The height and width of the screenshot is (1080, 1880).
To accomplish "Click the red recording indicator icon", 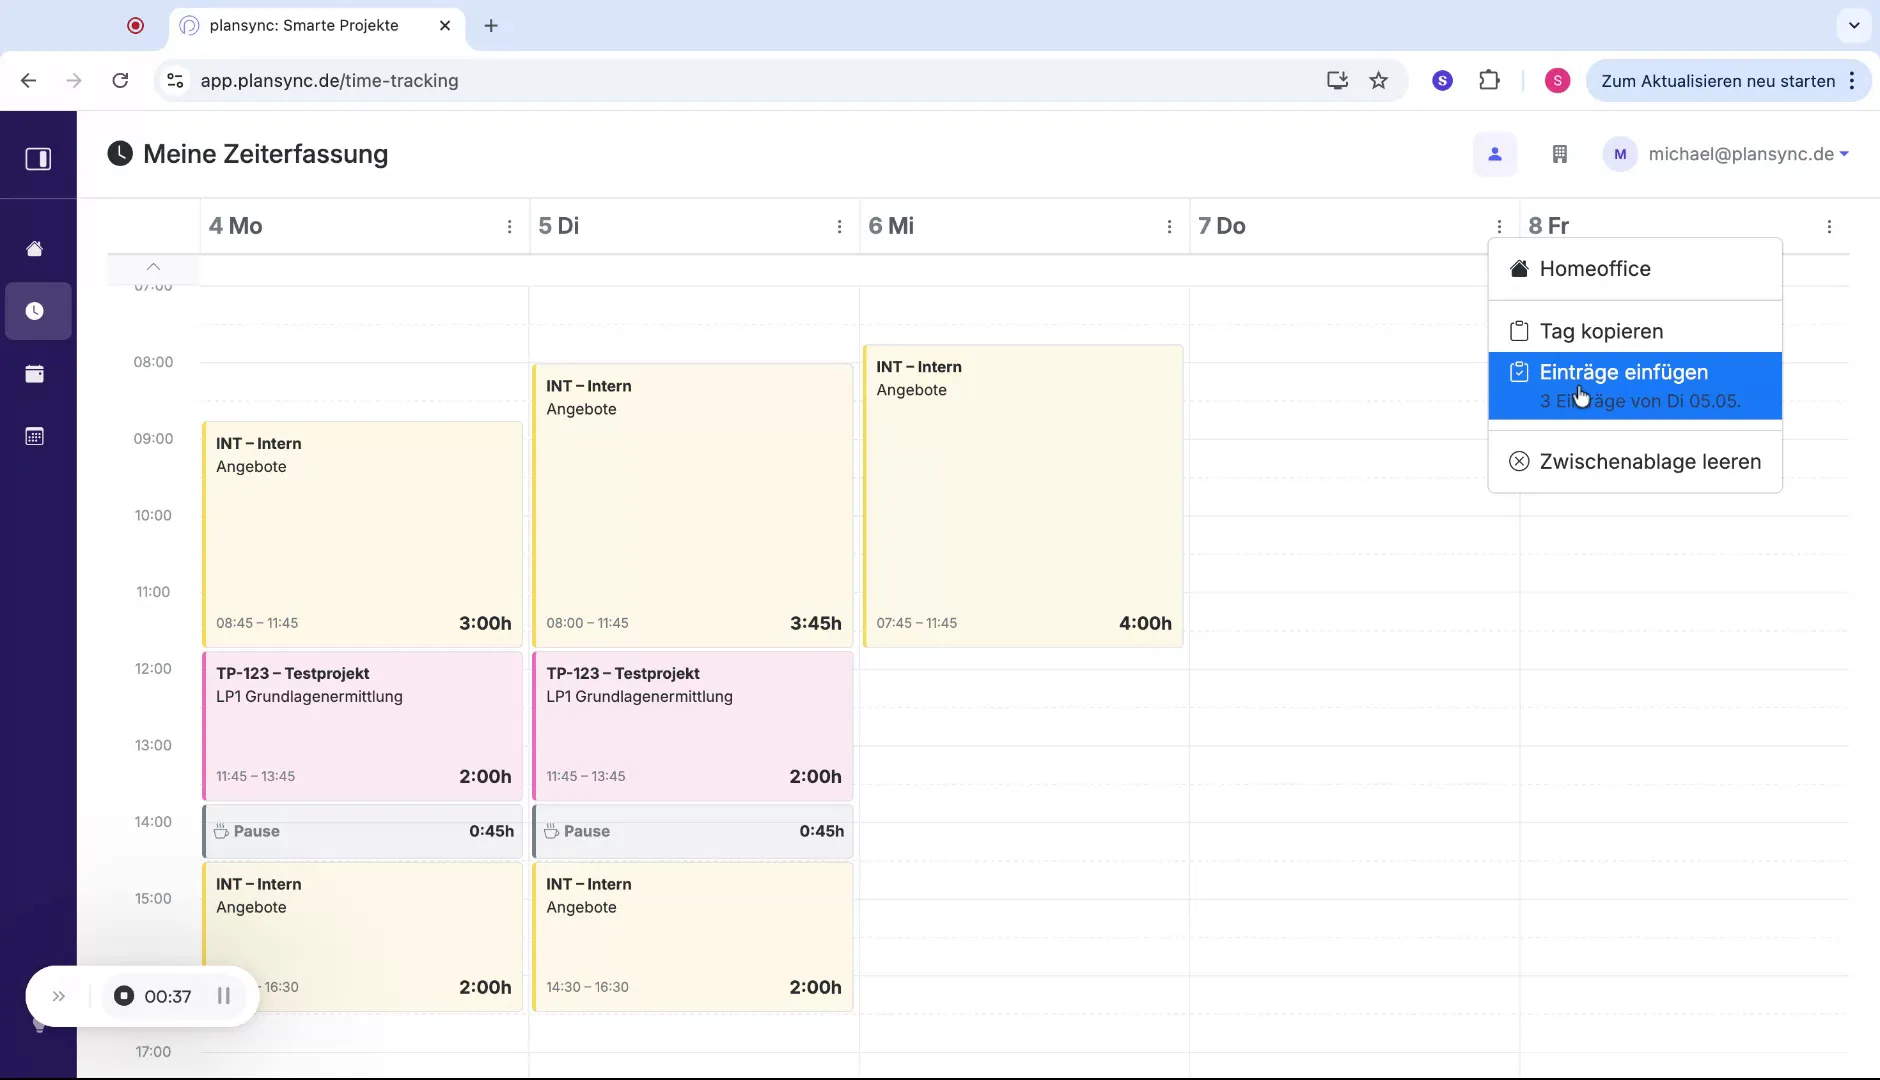I will [136, 26].
